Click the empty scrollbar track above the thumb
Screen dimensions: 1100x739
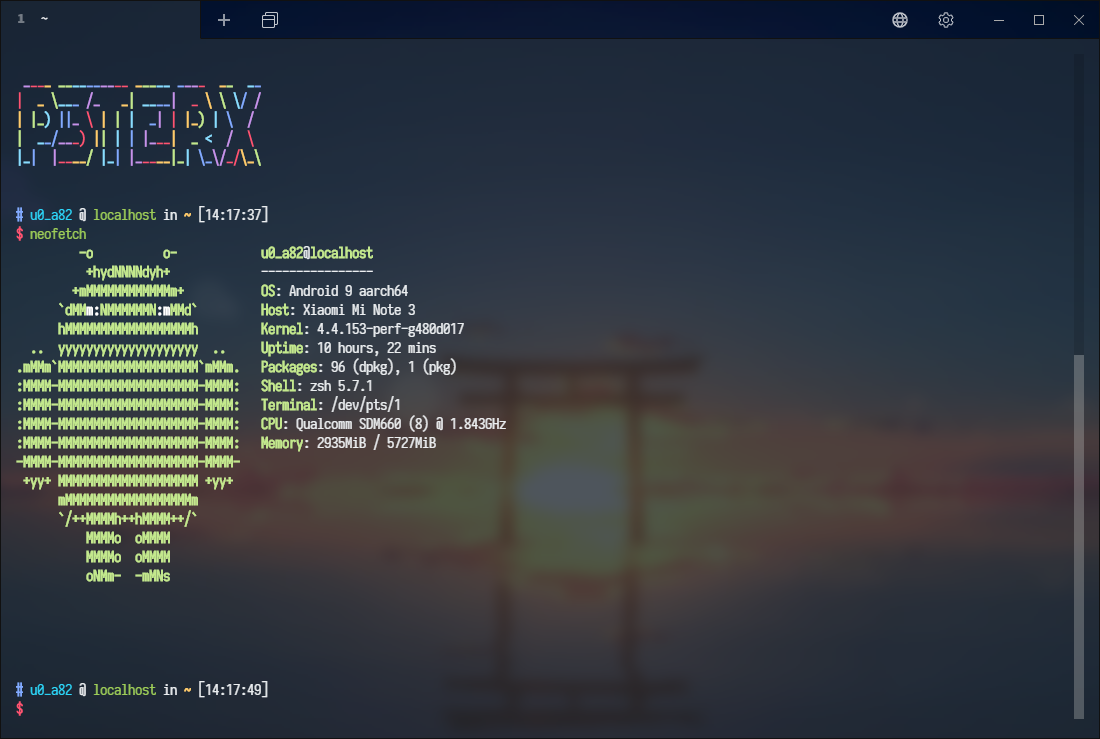[1079, 200]
